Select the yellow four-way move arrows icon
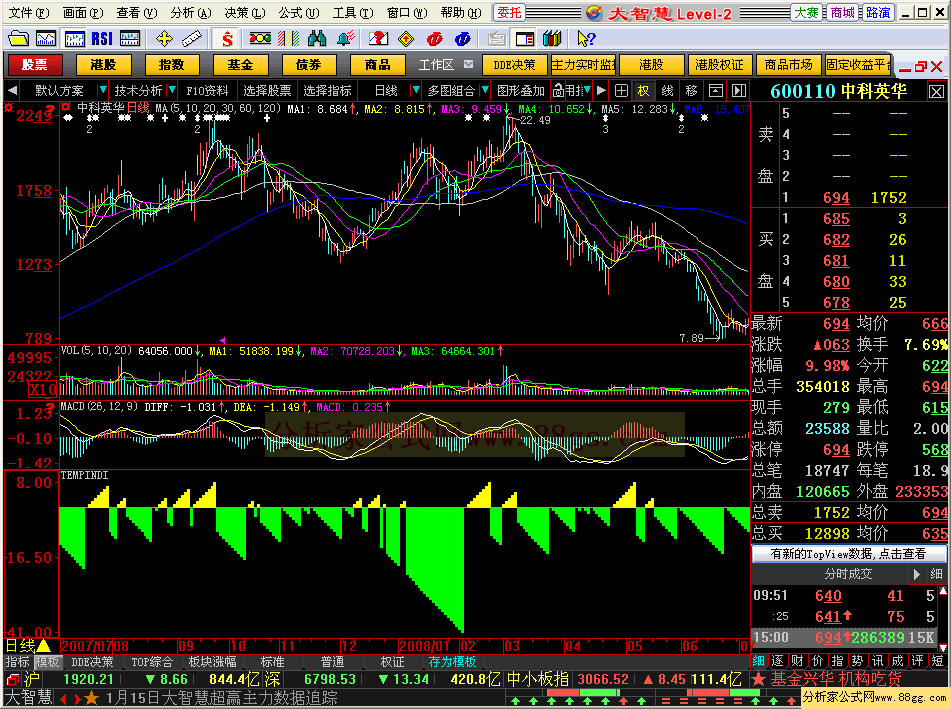The height and width of the screenshot is (709, 951). [164, 39]
